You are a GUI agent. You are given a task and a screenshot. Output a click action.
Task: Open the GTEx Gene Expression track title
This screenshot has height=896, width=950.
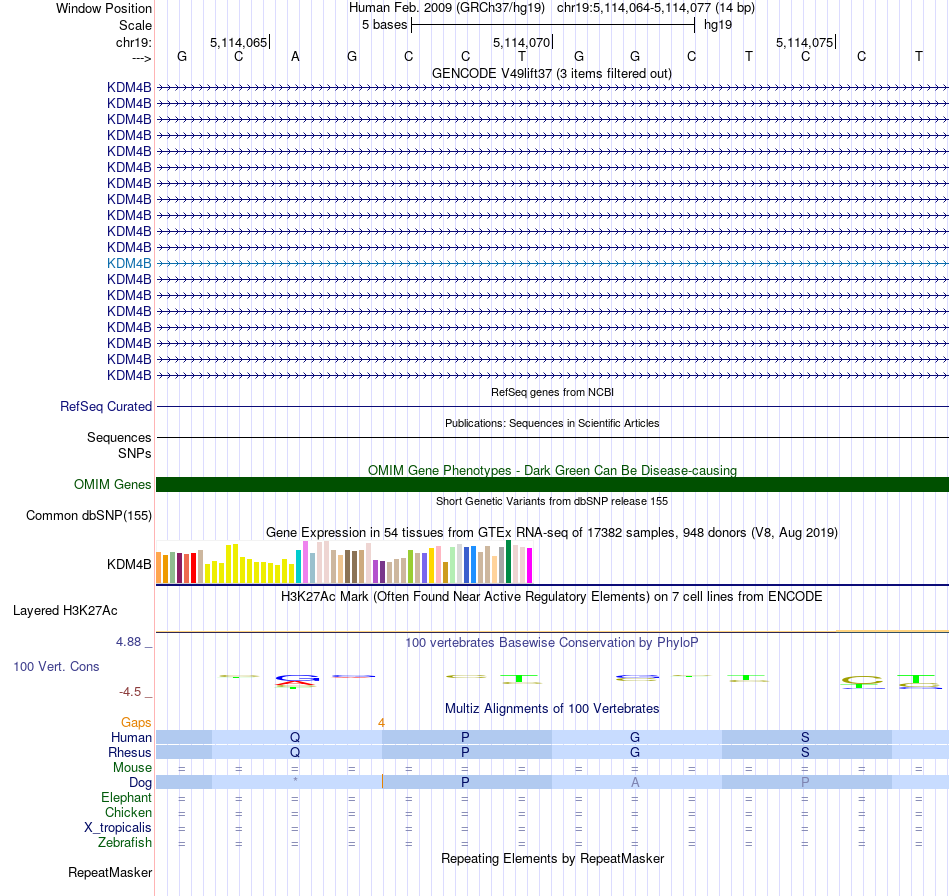click(552, 533)
